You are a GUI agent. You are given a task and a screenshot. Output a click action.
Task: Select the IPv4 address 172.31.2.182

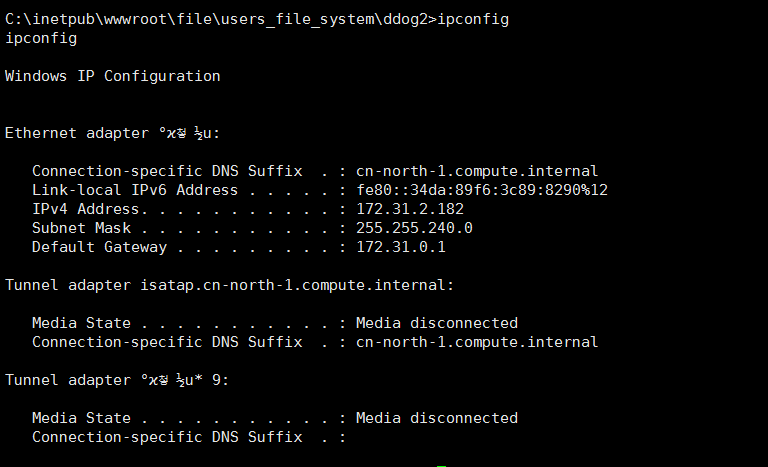[x=410, y=209]
